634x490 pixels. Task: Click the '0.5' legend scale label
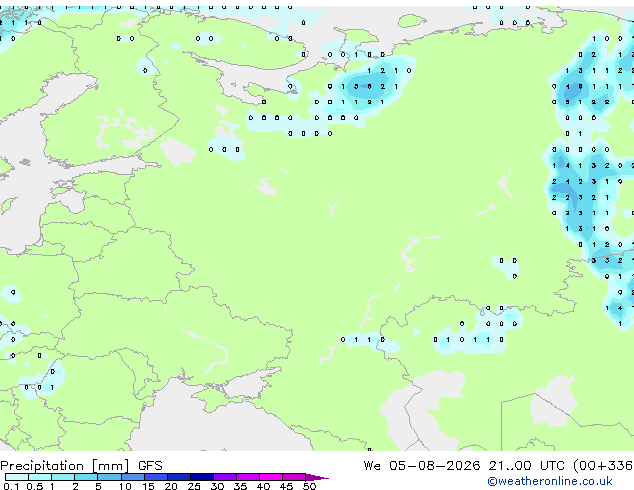[34, 486]
